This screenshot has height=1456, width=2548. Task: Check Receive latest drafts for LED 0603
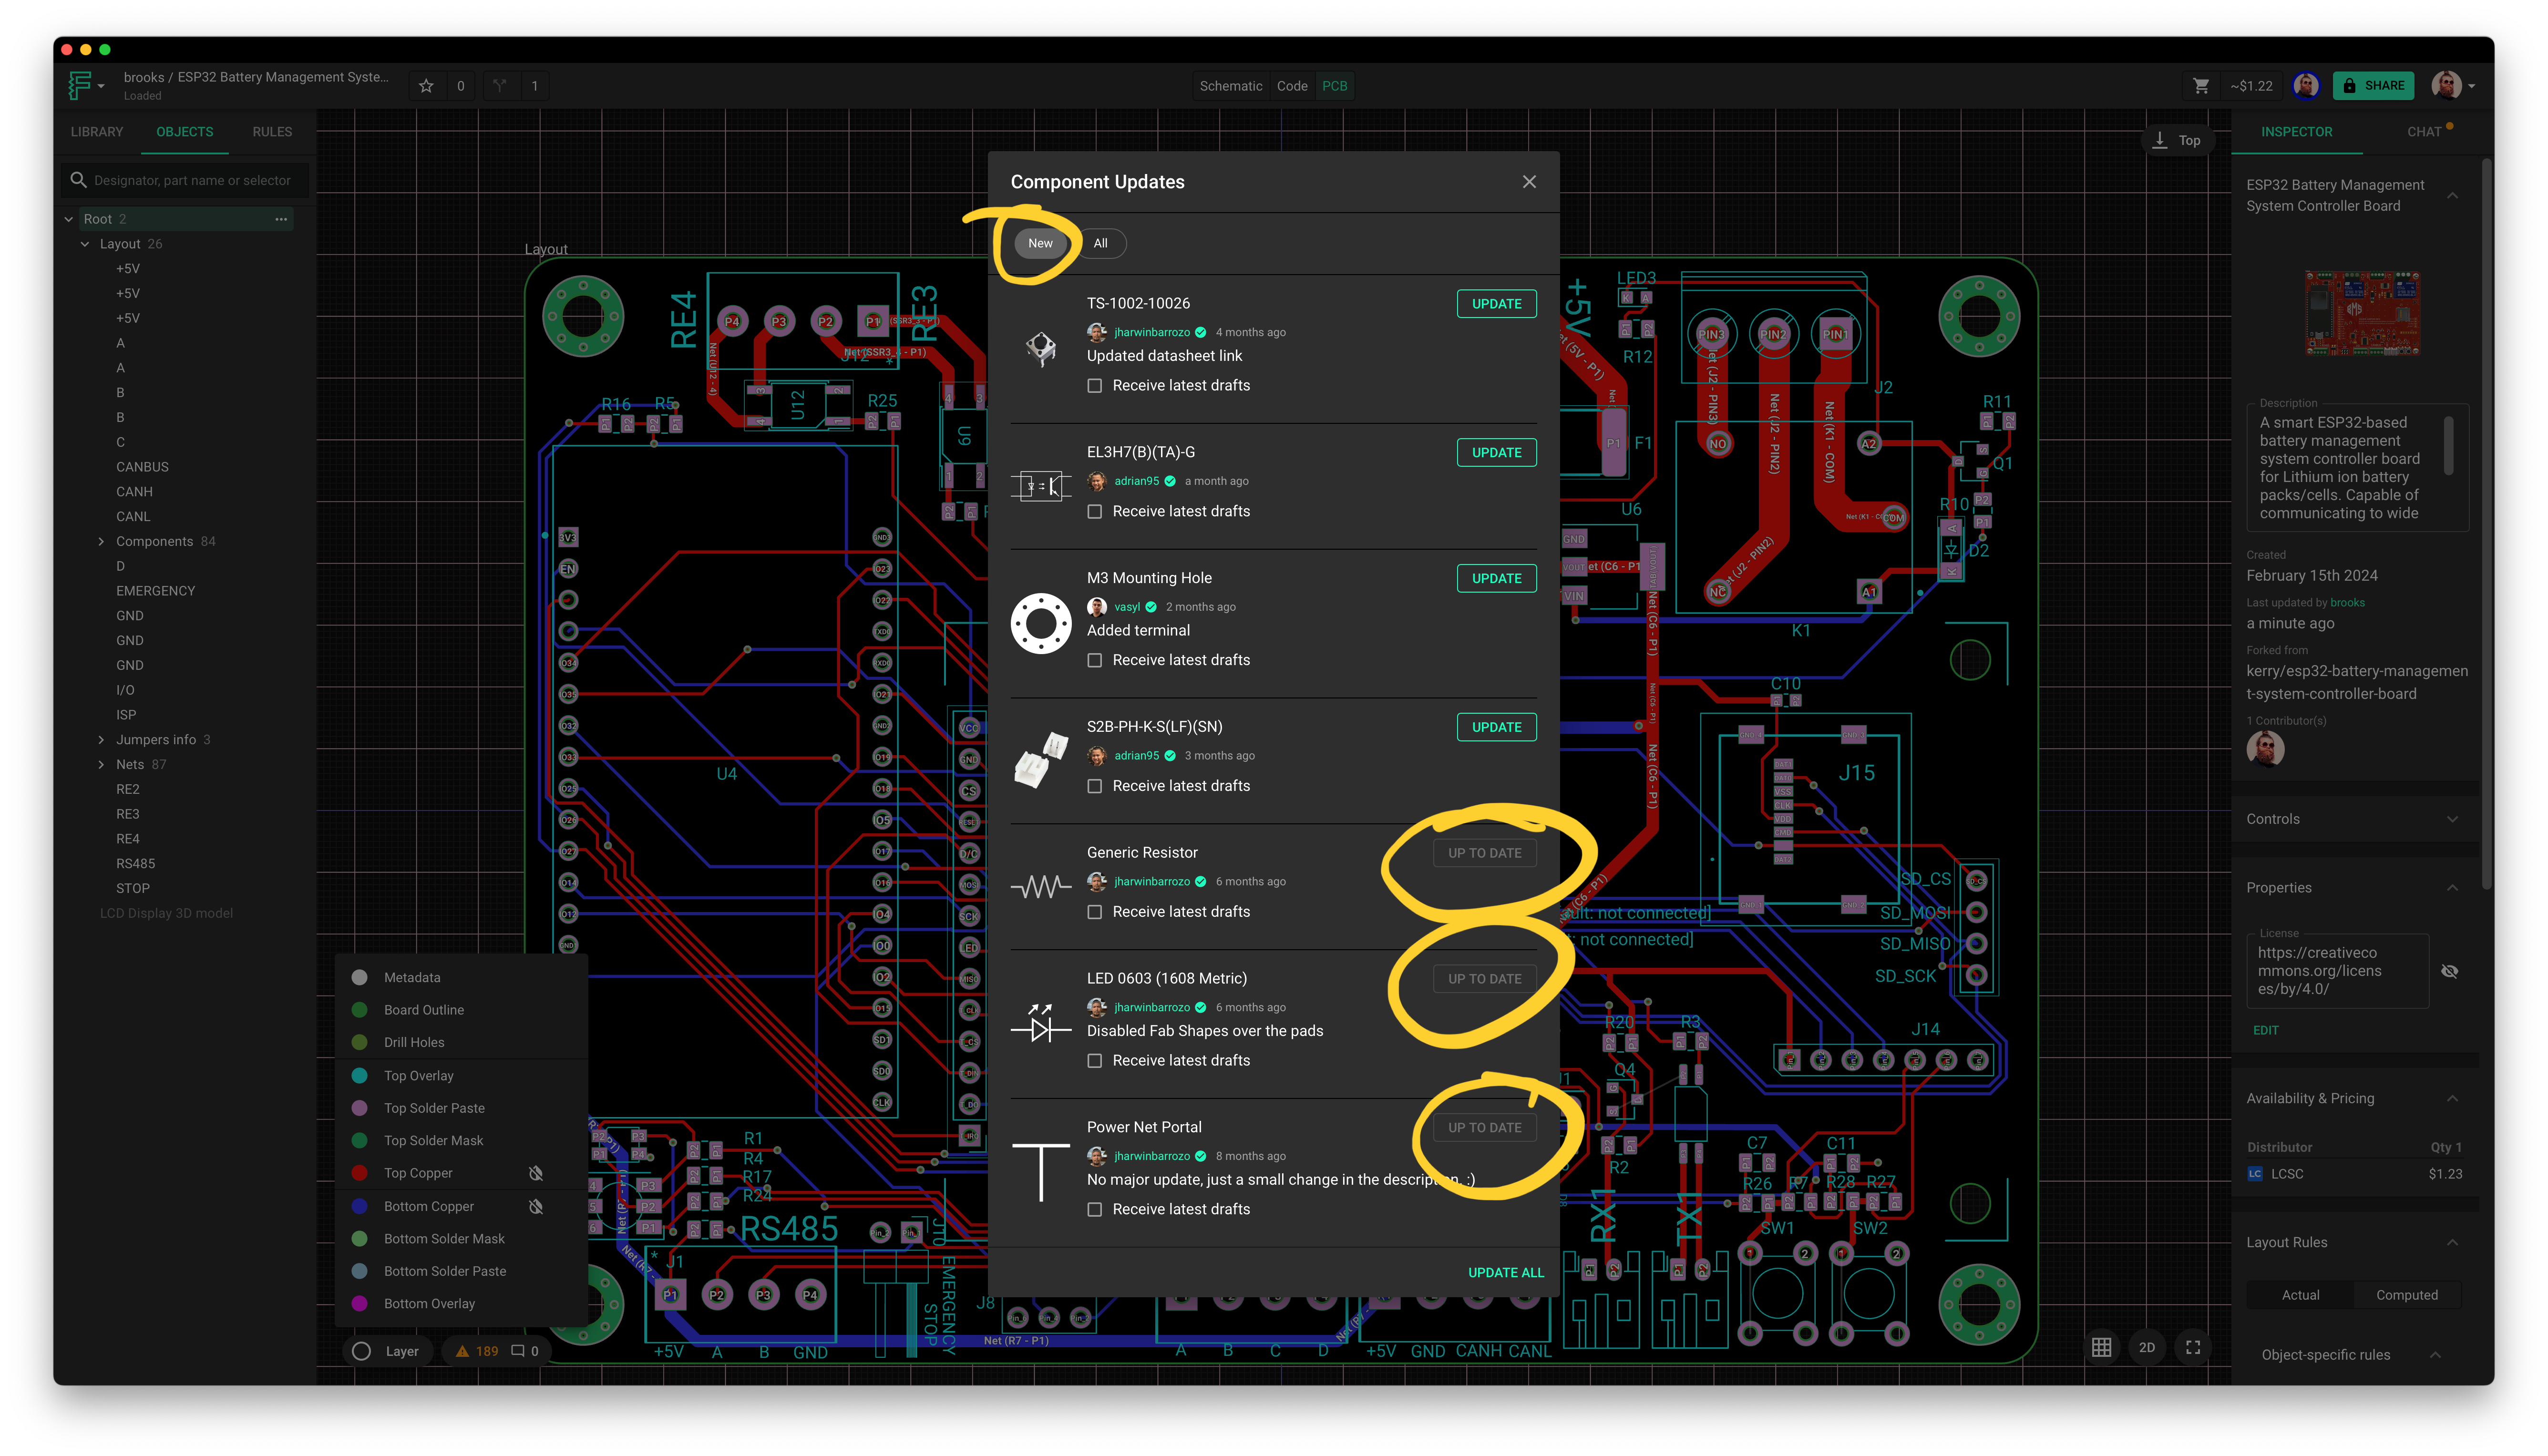tap(1095, 1061)
